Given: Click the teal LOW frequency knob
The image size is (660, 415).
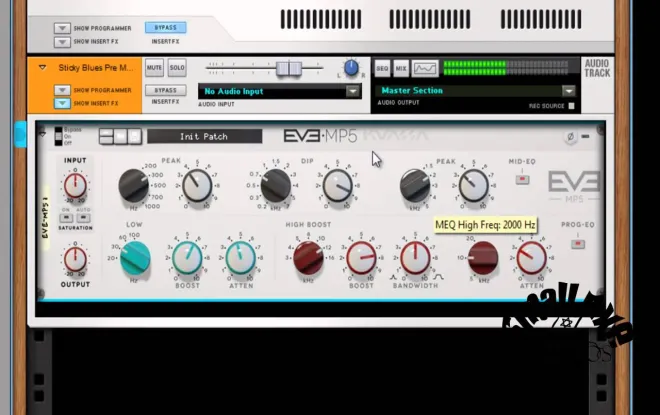Looking at the screenshot, I should click(135, 258).
